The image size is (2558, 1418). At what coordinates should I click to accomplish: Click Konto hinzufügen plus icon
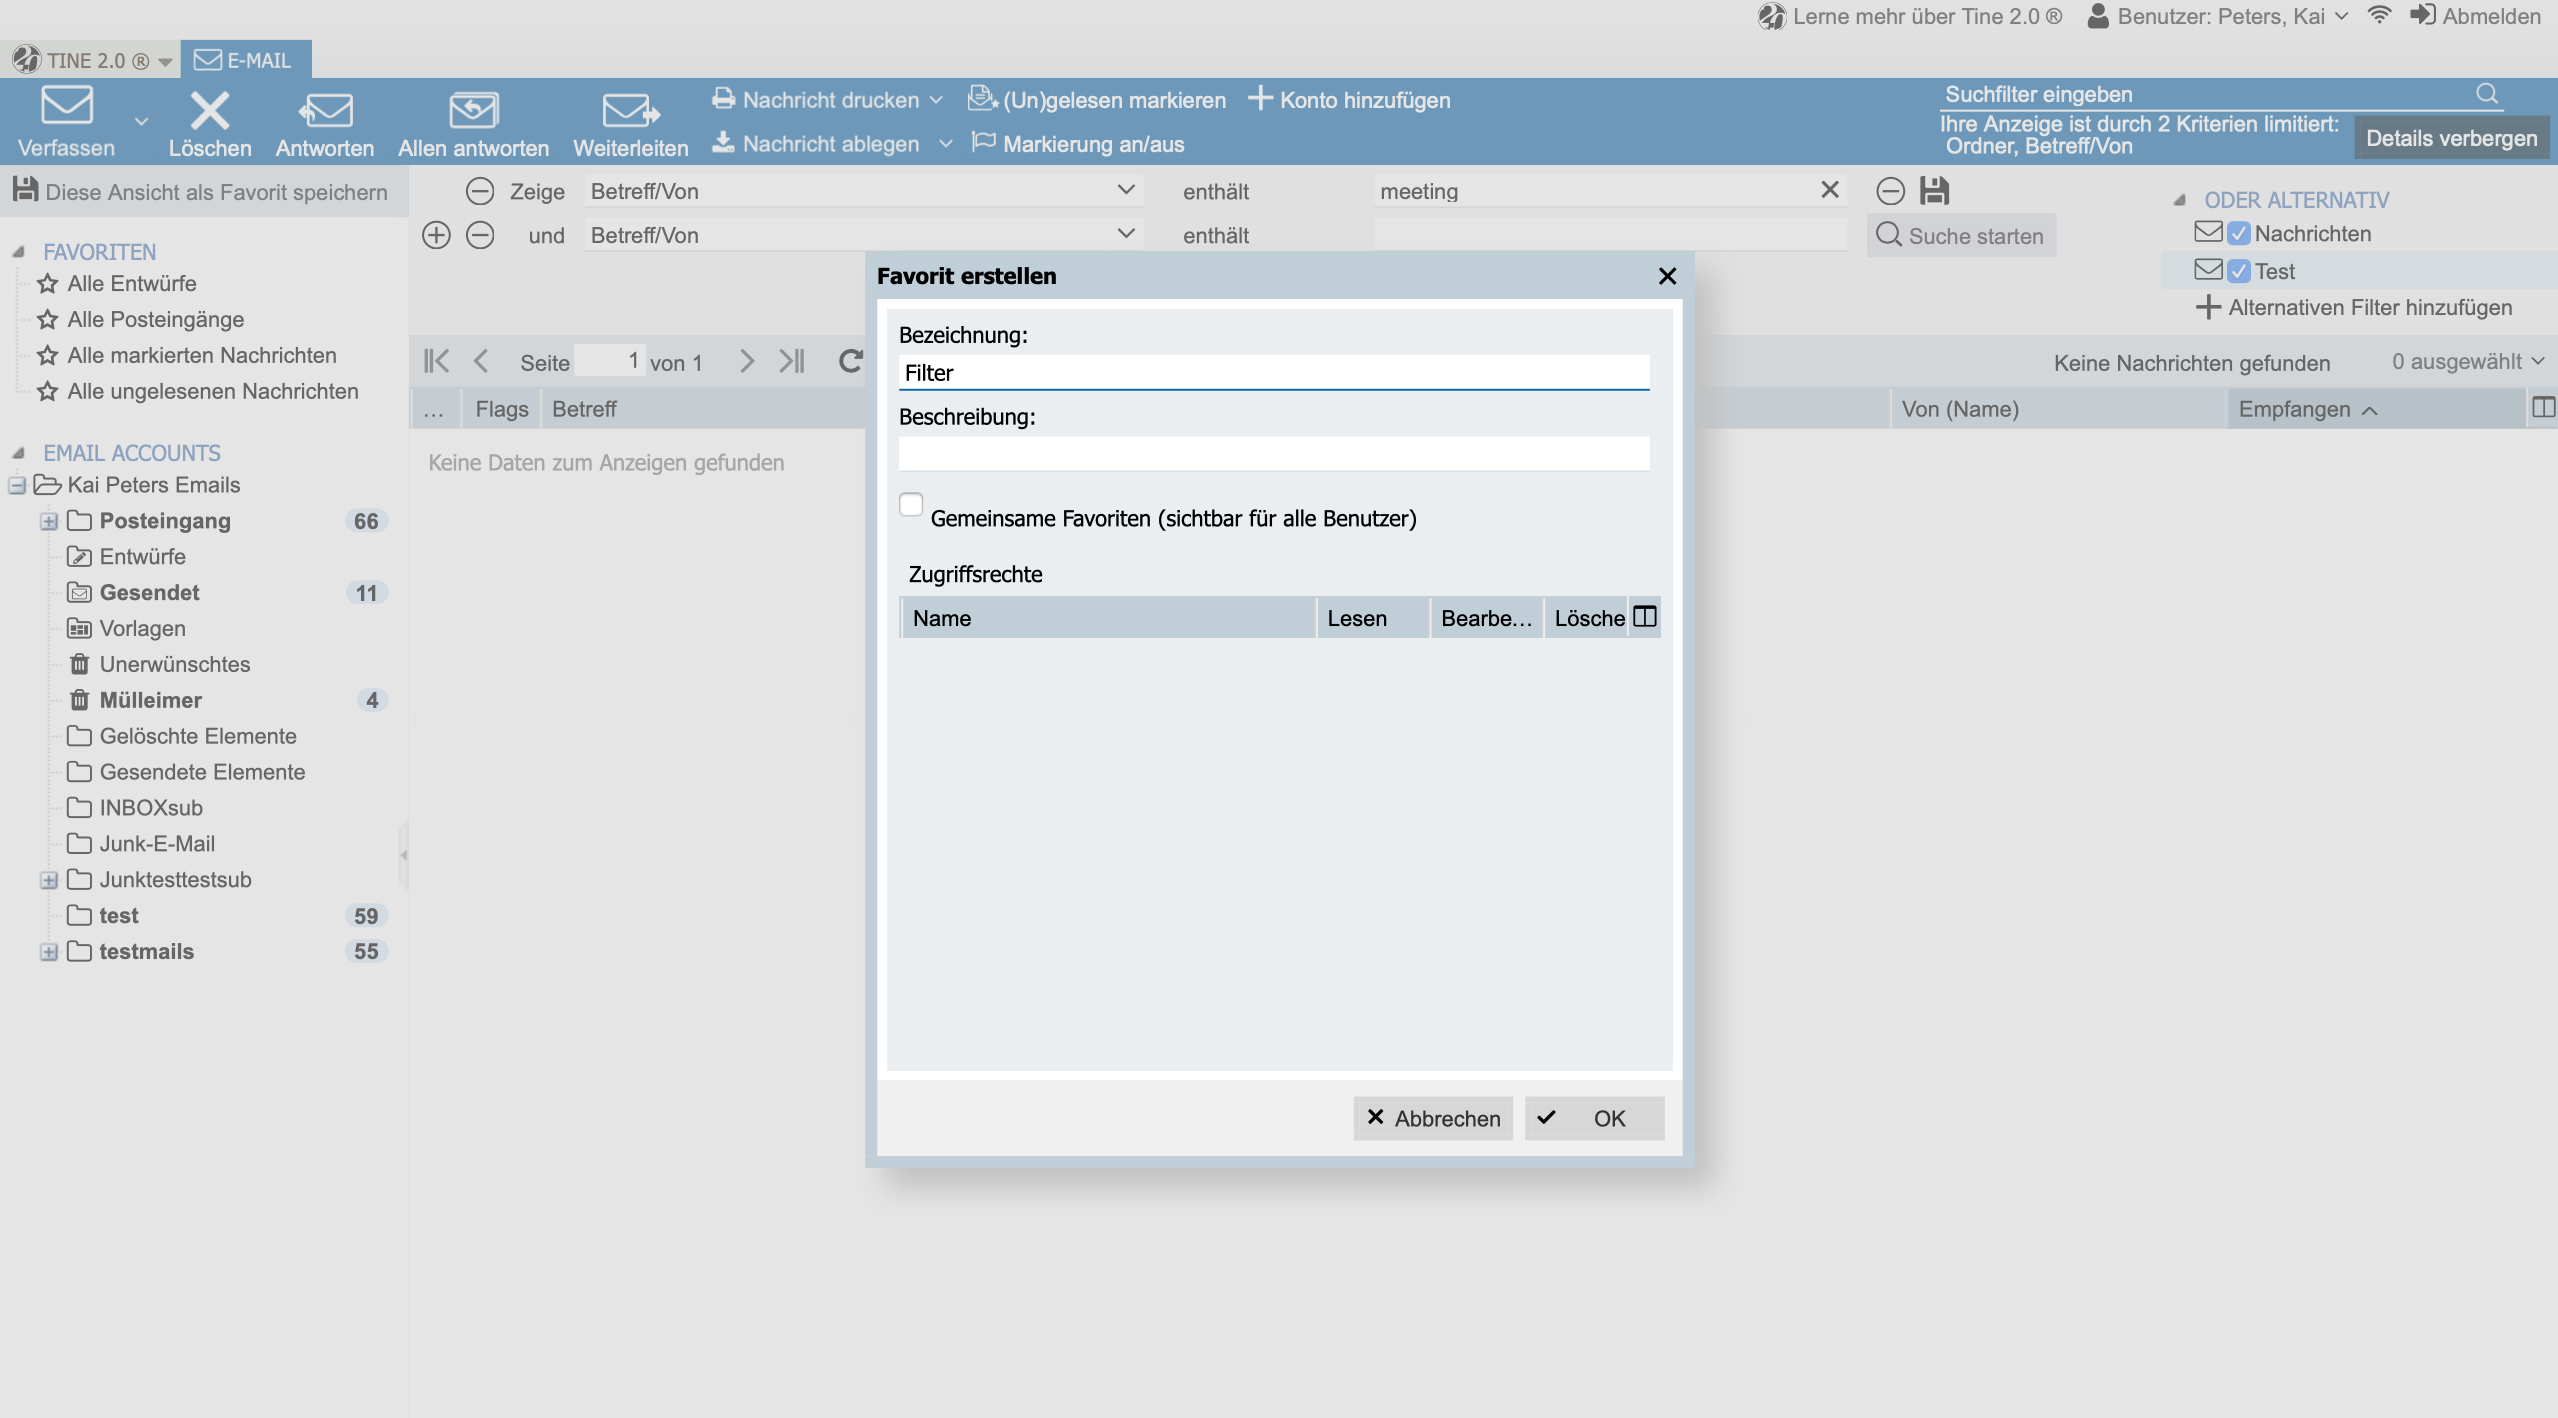pos(1260,99)
